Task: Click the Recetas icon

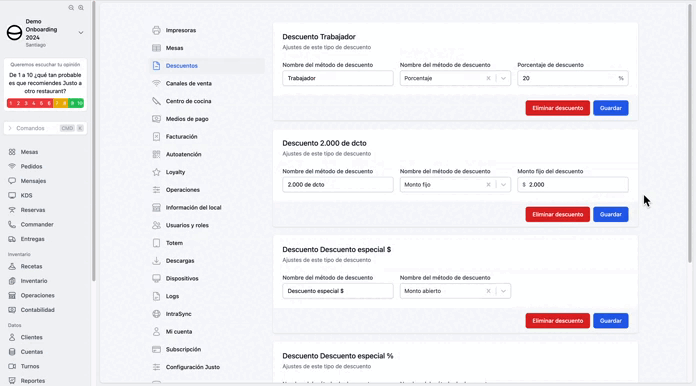Action: pyautogui.click(x=12, y=266)
